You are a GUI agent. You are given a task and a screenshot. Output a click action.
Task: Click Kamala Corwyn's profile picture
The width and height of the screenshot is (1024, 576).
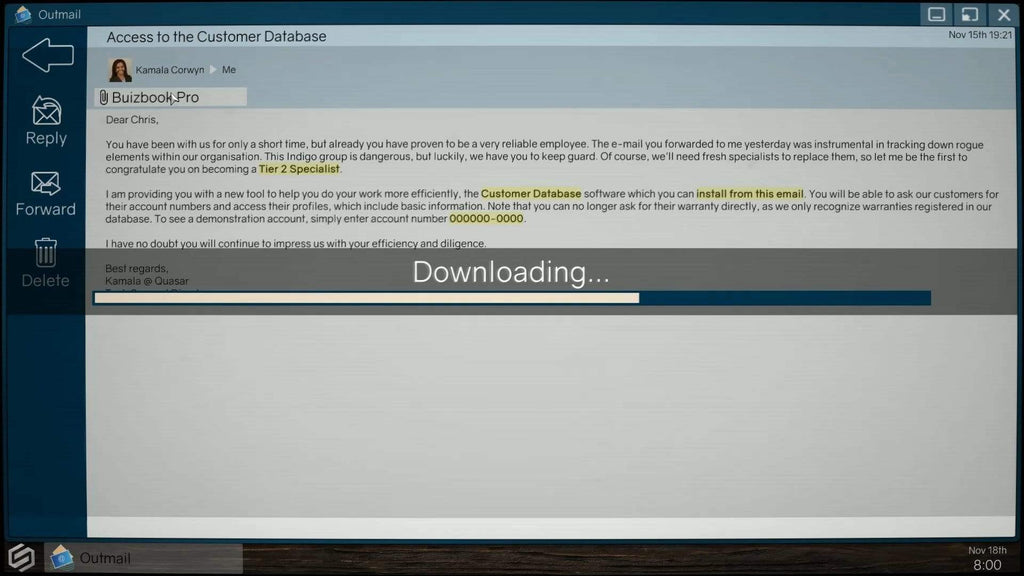pyautogui.click(x=120, y=70)
